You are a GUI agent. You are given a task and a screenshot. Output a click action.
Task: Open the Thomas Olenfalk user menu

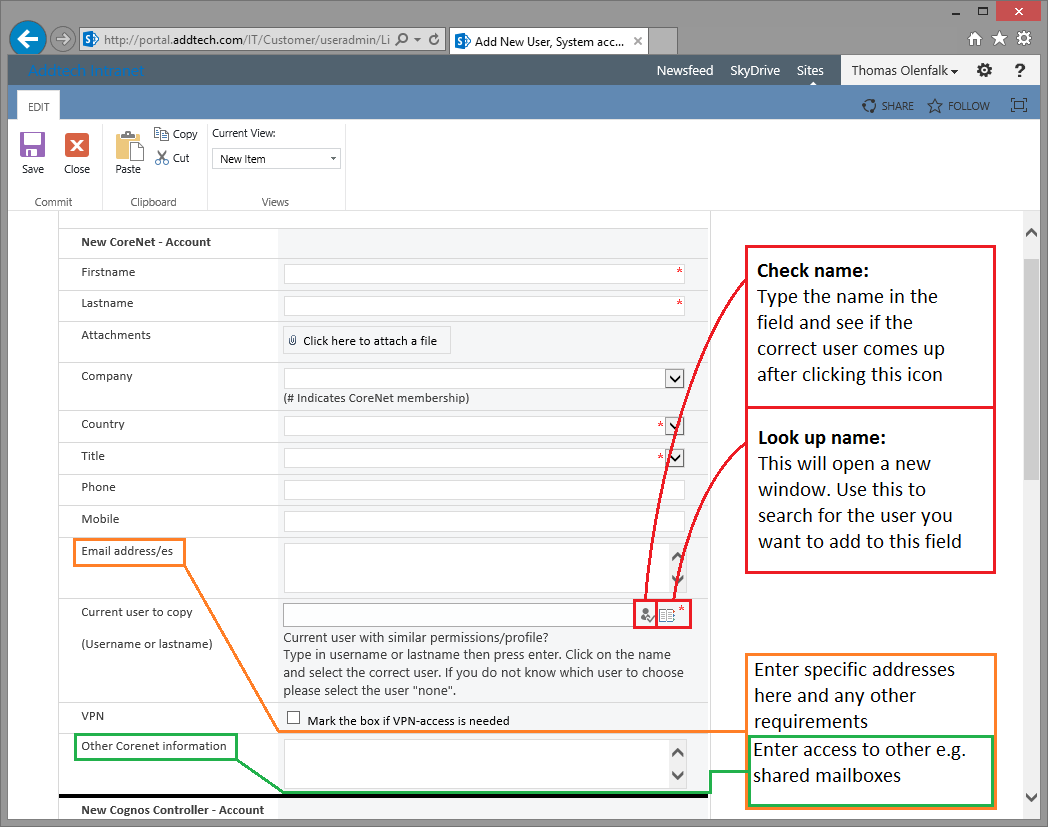(904, 70)
